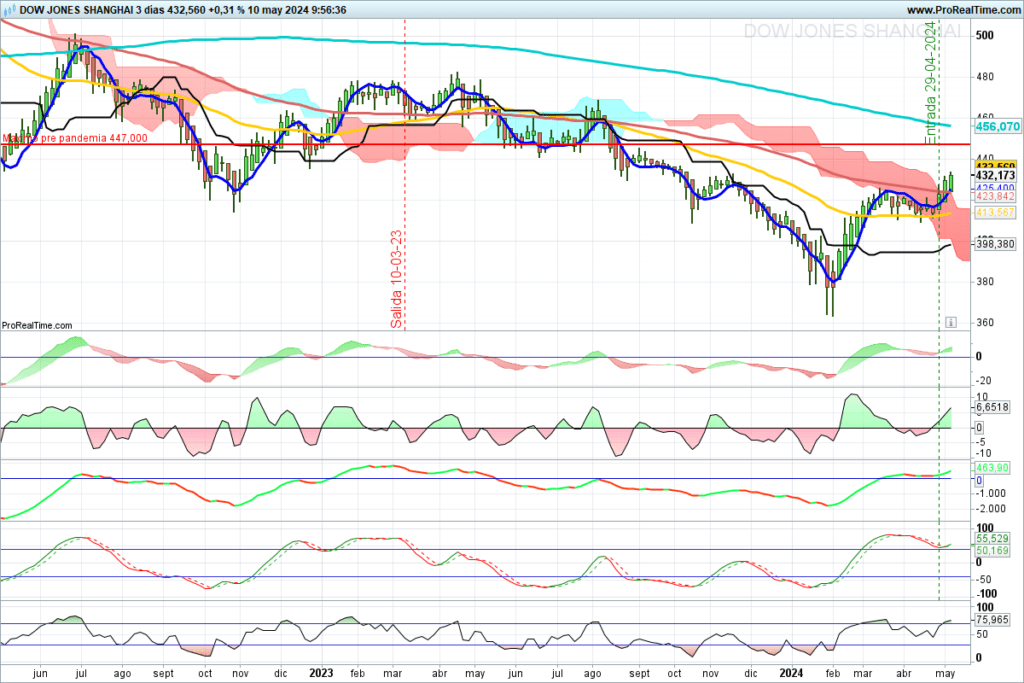Click the 50,169 oscillator value label
Viewport: 1024px width, 683px height.
[992, 550]
